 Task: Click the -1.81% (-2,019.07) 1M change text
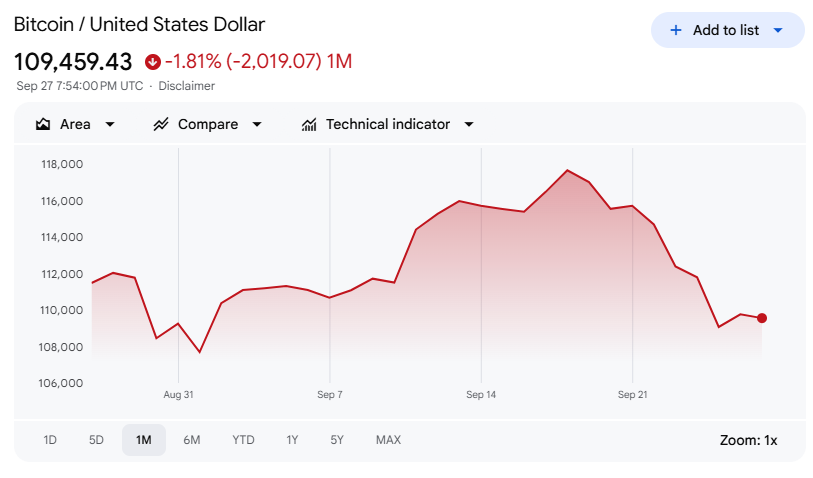click(259, 62)
